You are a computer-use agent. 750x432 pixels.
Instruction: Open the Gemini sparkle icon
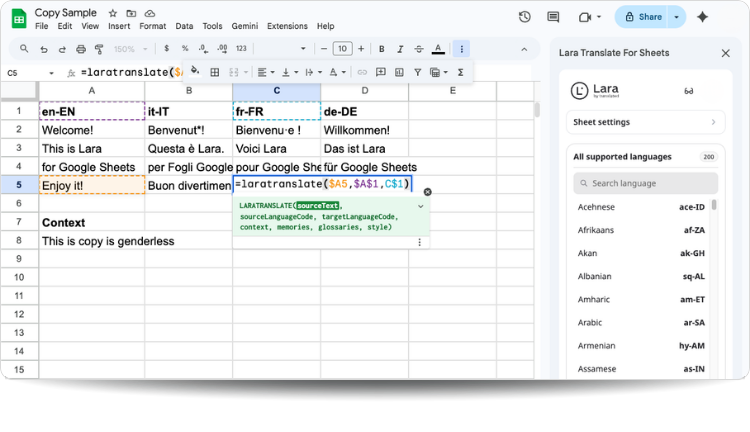(x=702, y=17)
